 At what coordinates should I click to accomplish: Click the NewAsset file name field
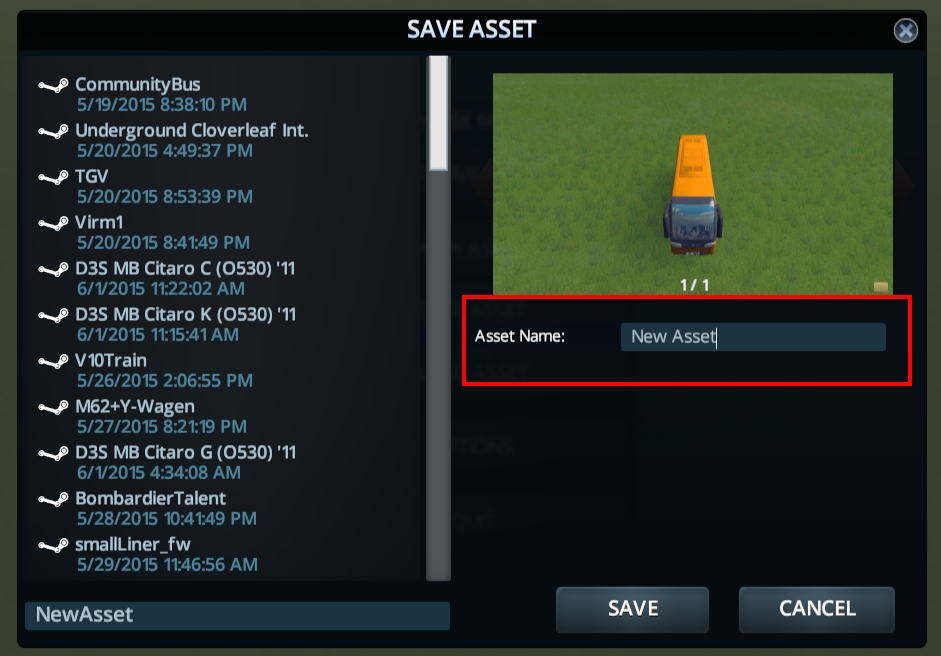237,615
